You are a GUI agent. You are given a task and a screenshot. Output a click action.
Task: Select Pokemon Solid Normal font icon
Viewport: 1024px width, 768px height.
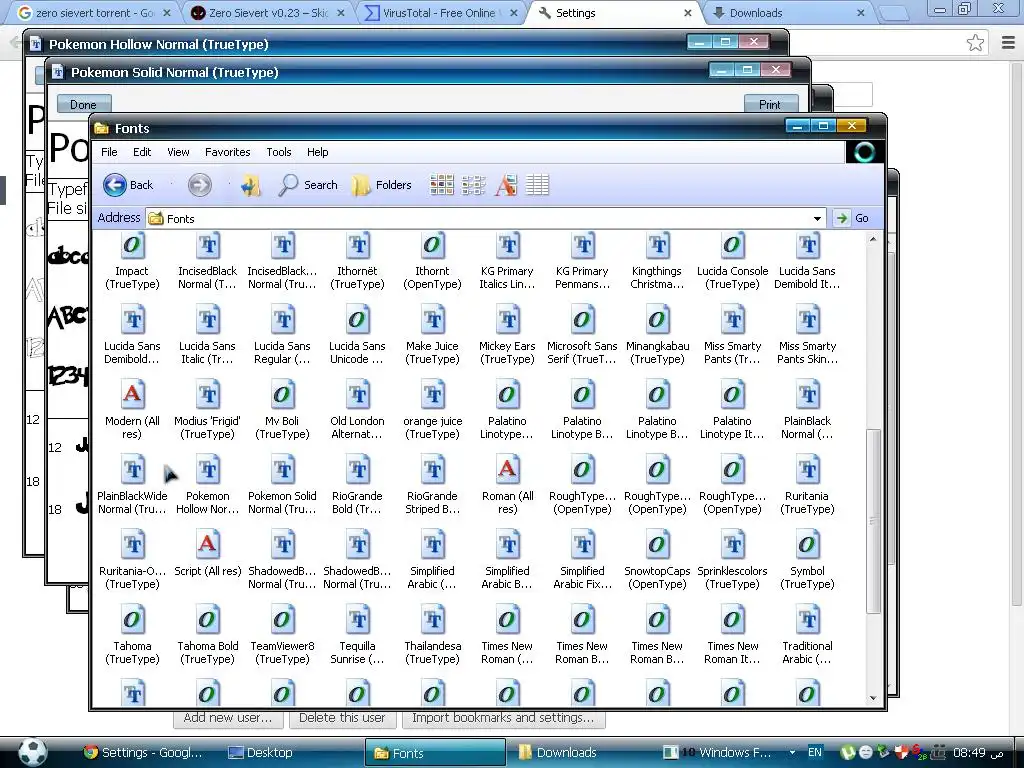pos(282,470)
